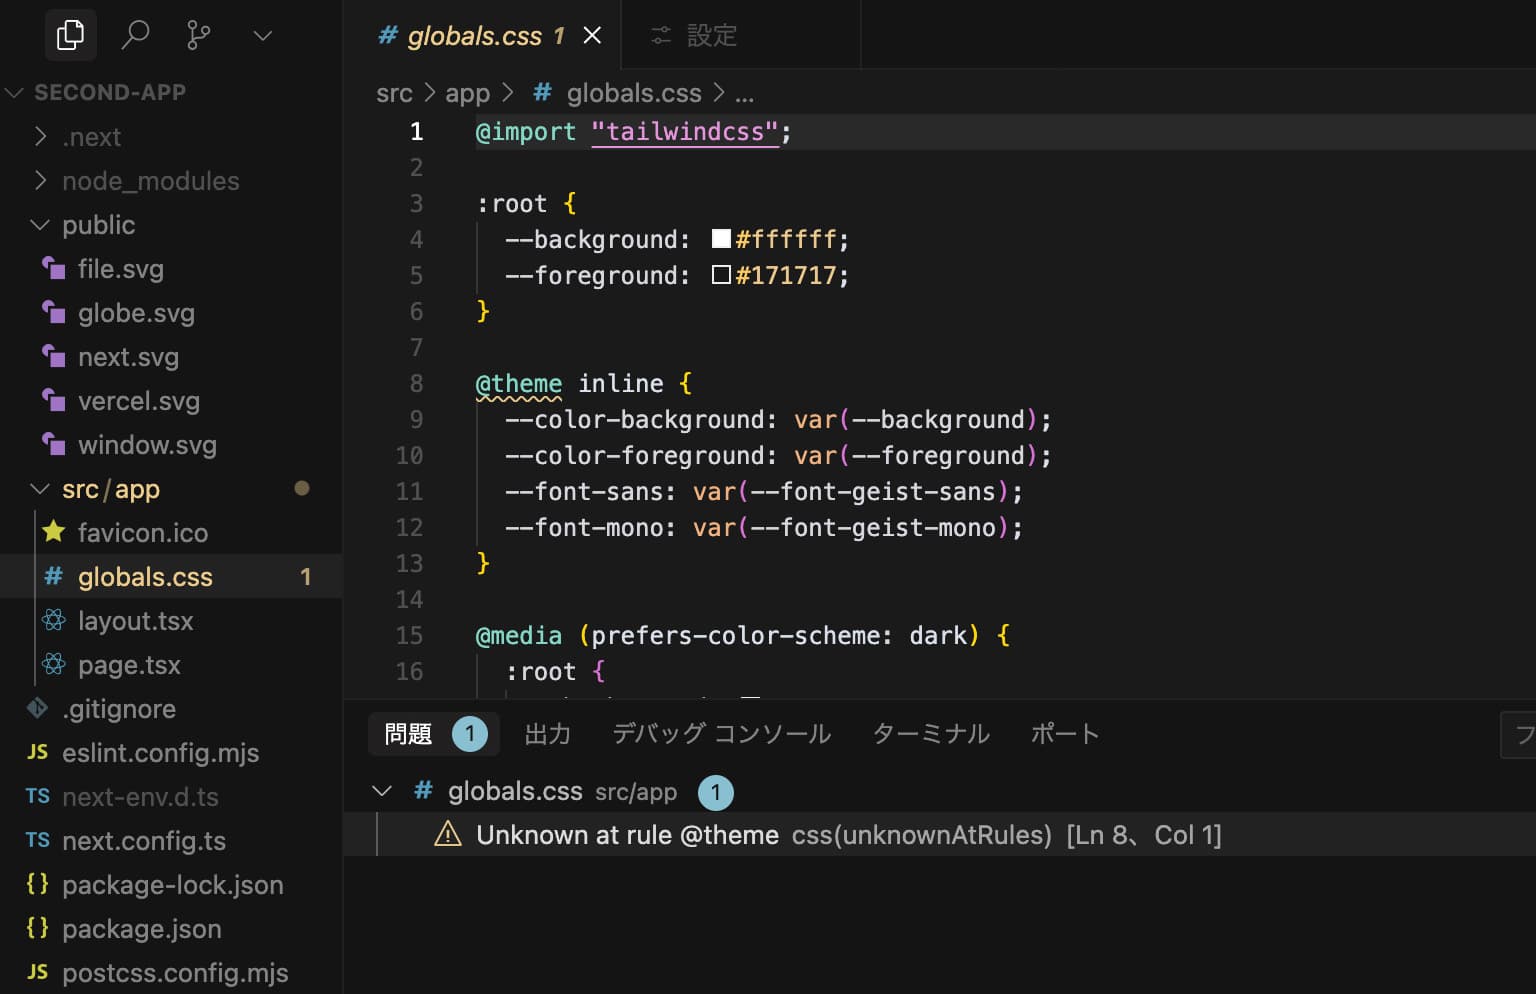Collapse globals.css group in problems panel
This screenshot has width=1536, height=994.
tap(381, 791)
